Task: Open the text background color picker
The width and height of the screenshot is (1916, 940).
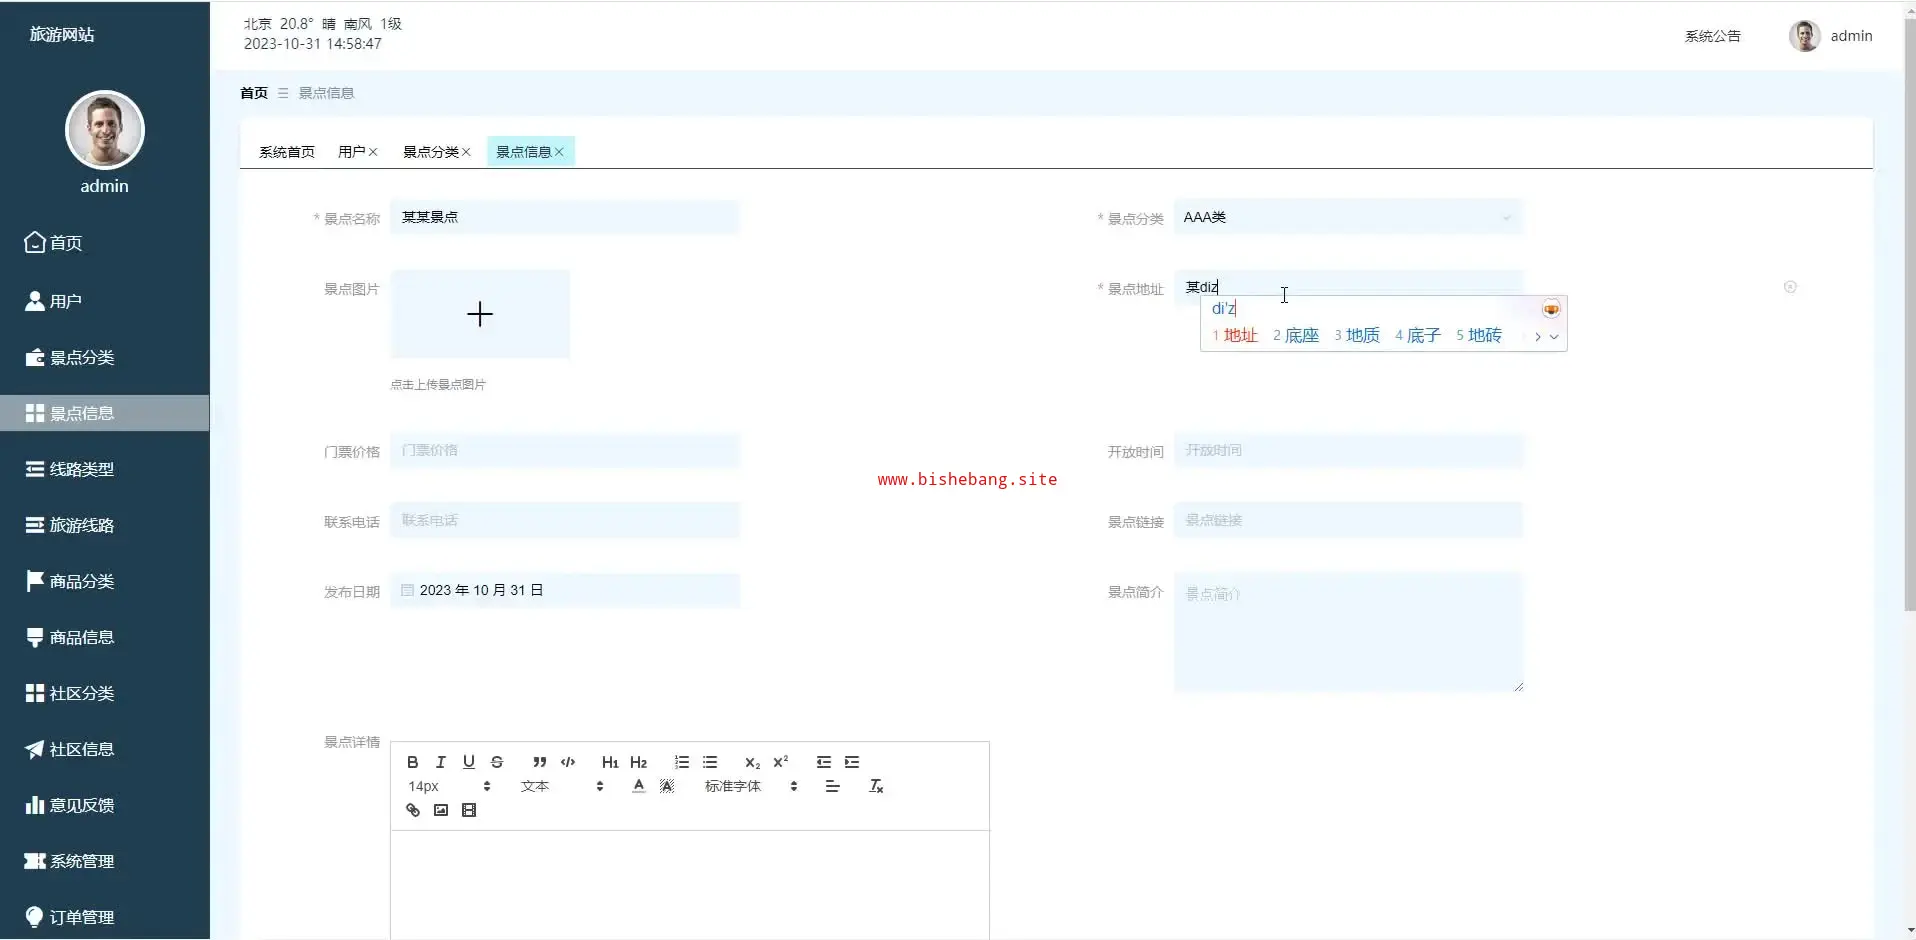Action: 667,786
